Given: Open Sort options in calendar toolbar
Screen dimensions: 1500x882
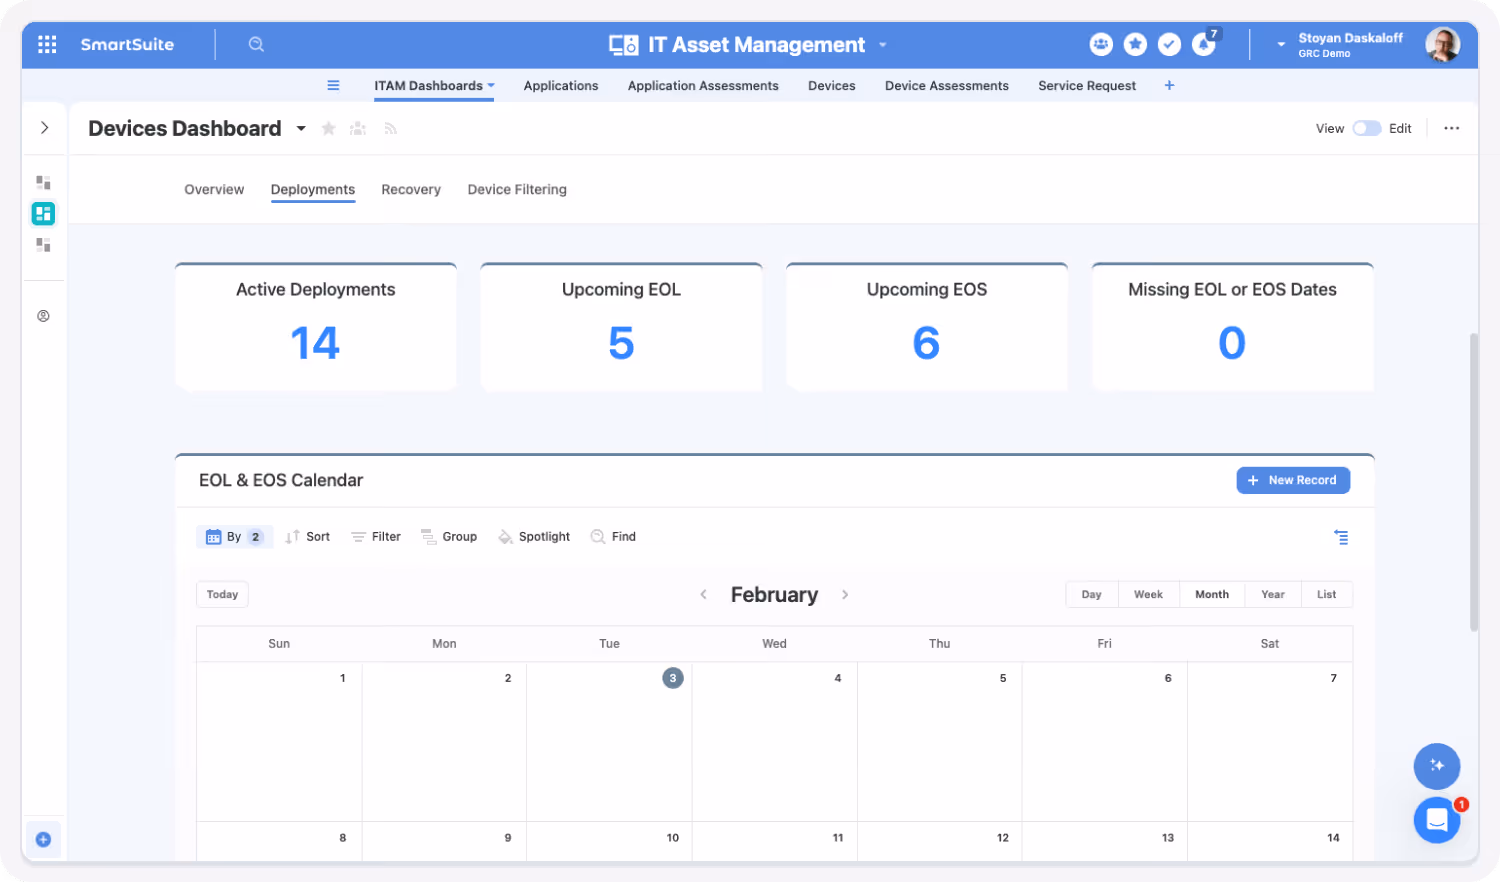Looking at the screenshot, I should click(x=307, y=537).
